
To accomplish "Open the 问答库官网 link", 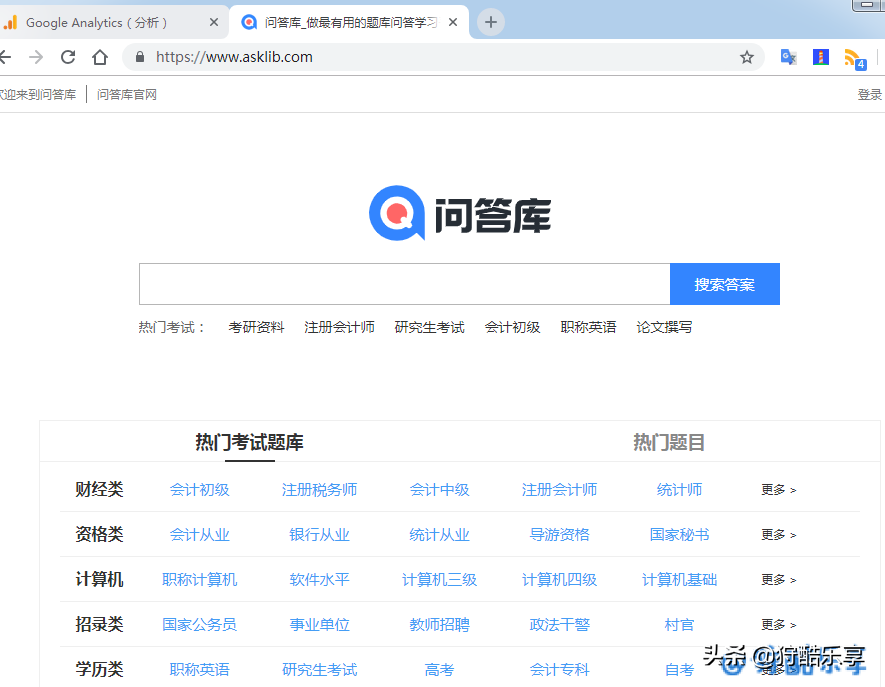I will click(x=127, y=94).
